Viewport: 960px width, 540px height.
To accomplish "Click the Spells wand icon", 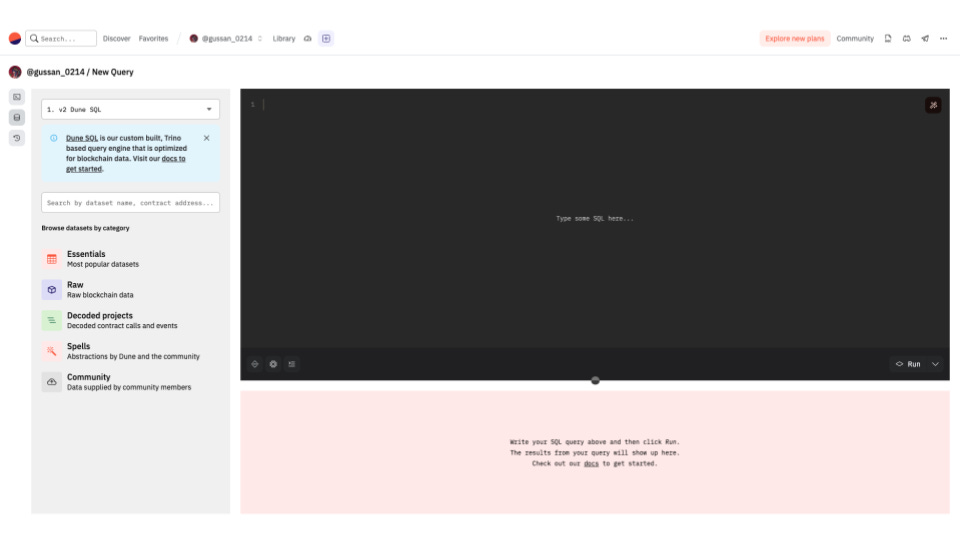I will (51, 351).
